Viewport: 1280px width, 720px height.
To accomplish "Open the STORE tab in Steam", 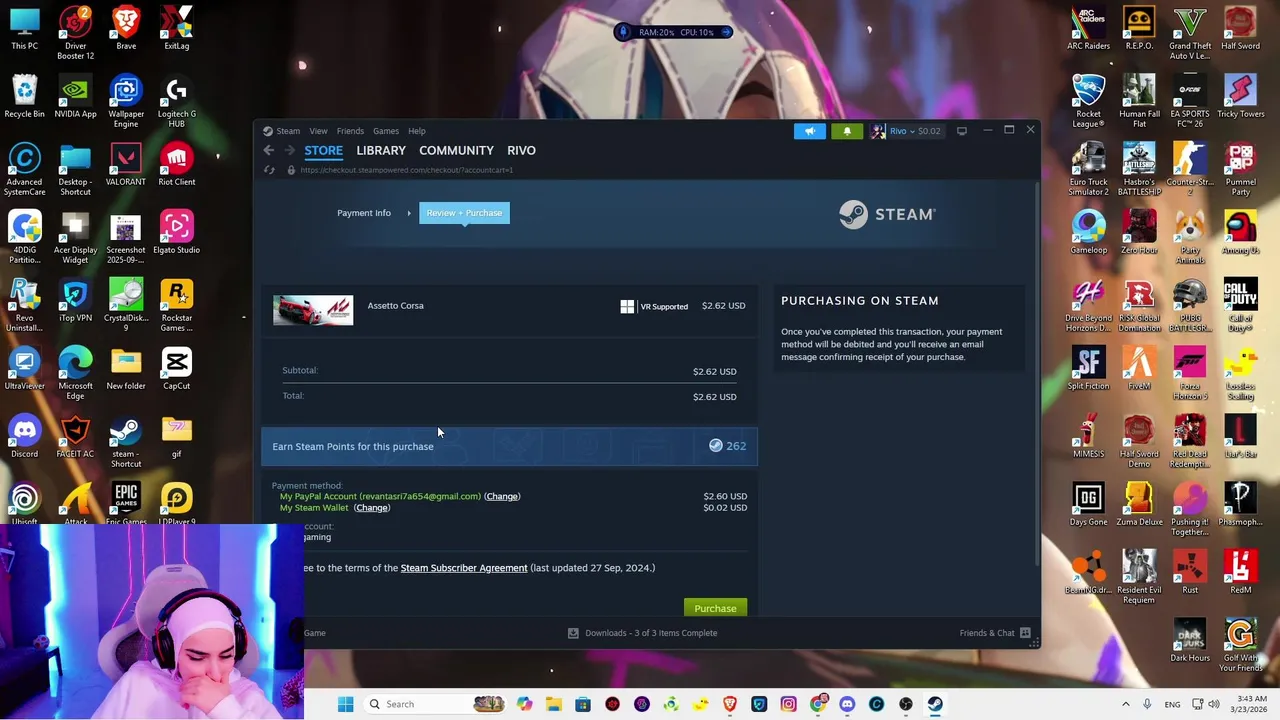I will (323, 150).
